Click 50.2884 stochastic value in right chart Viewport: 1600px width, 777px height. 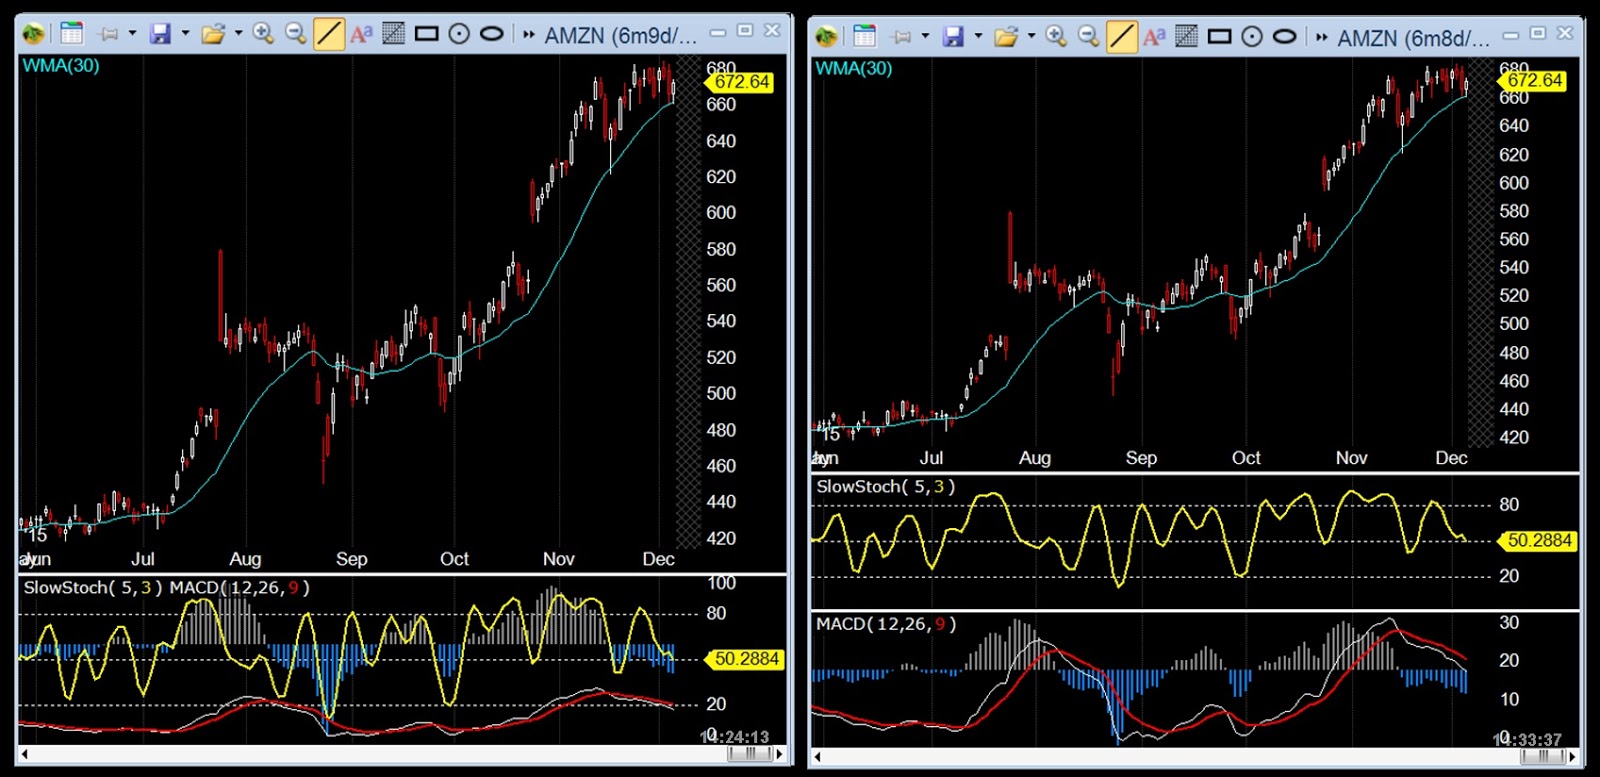tap(1538, 541)
